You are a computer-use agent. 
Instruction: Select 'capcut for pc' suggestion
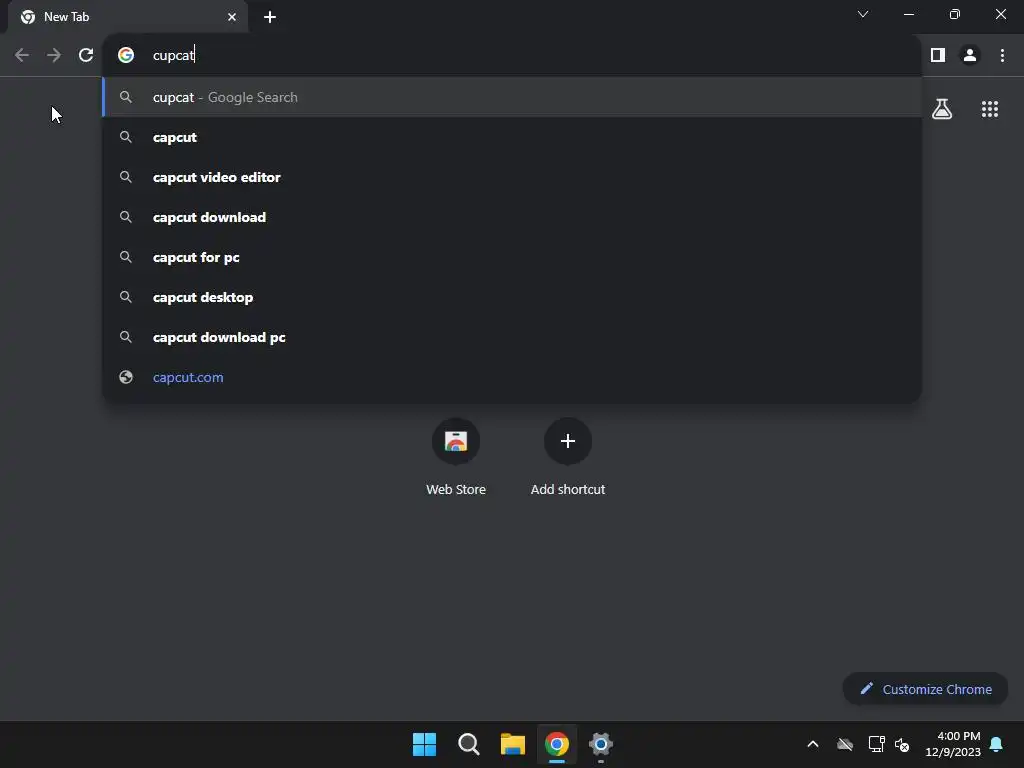(x=512, y=257)
